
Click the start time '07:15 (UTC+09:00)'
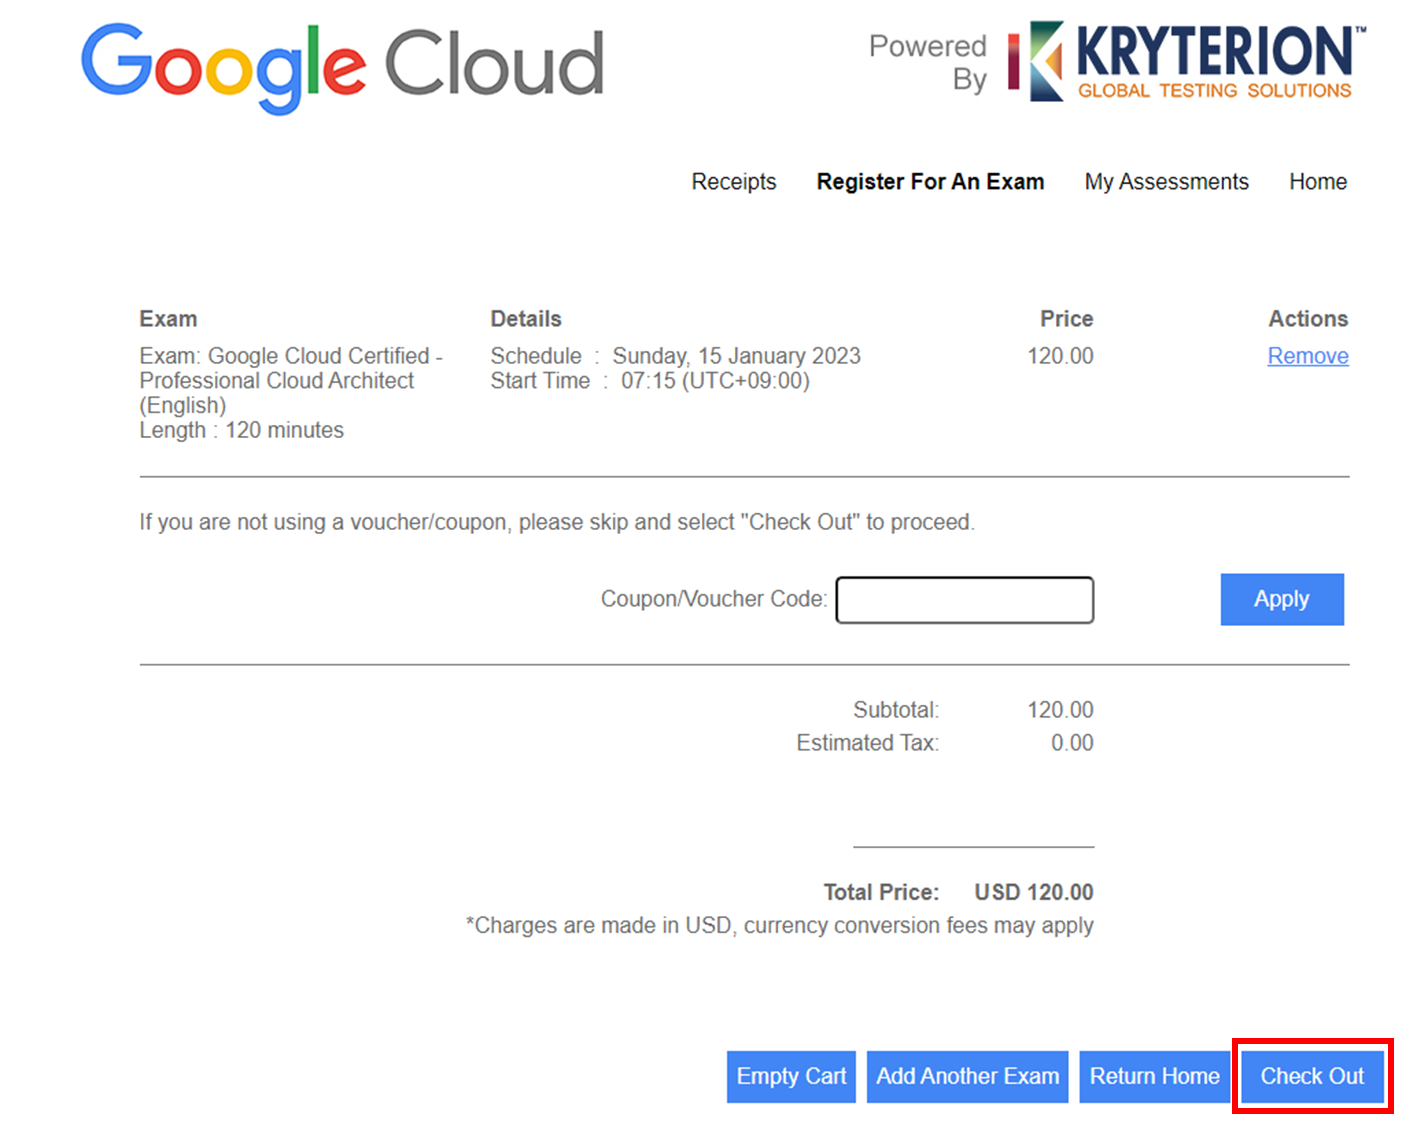(715, 381)
